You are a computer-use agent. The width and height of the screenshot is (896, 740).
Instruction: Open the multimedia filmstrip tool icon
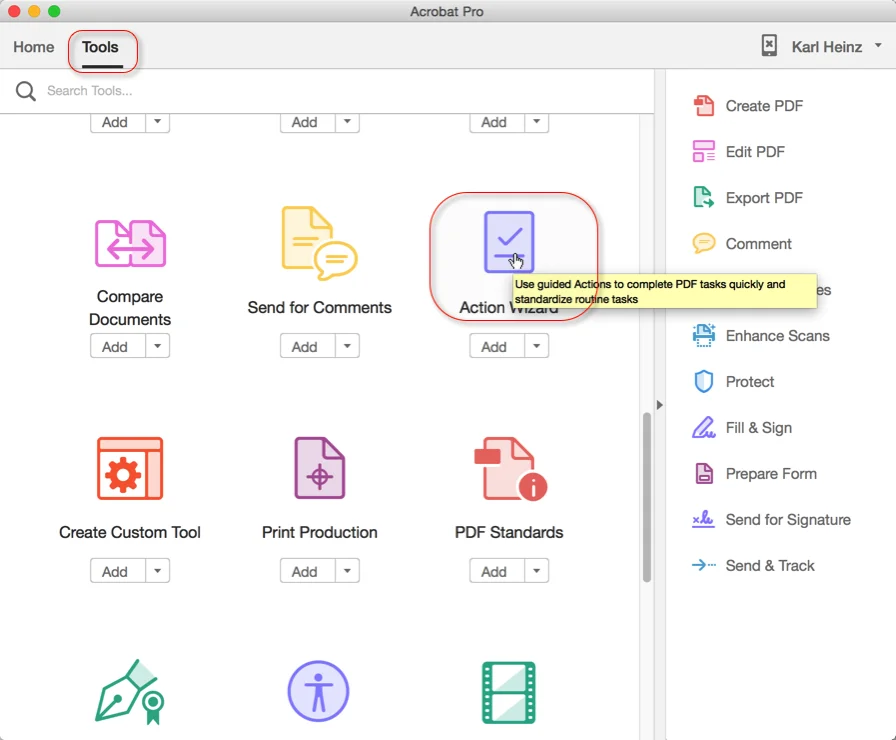(509, 690)
